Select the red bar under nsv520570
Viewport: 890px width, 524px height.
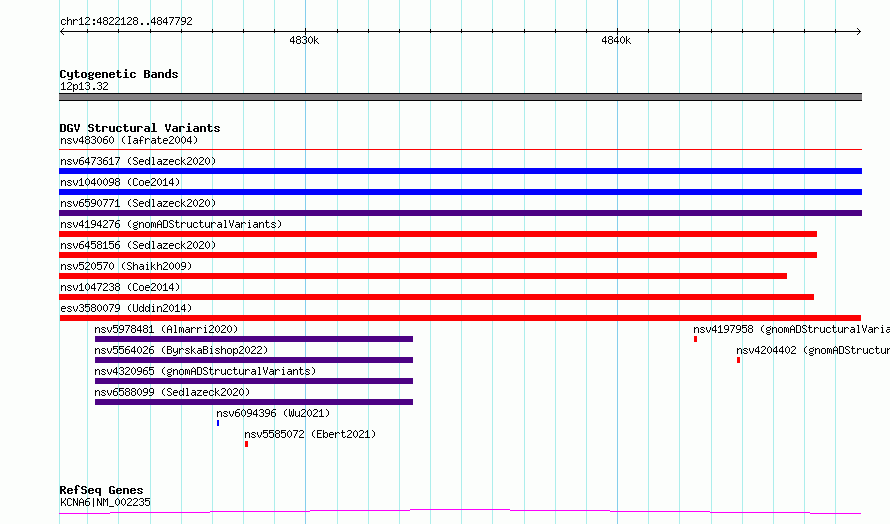423,276
